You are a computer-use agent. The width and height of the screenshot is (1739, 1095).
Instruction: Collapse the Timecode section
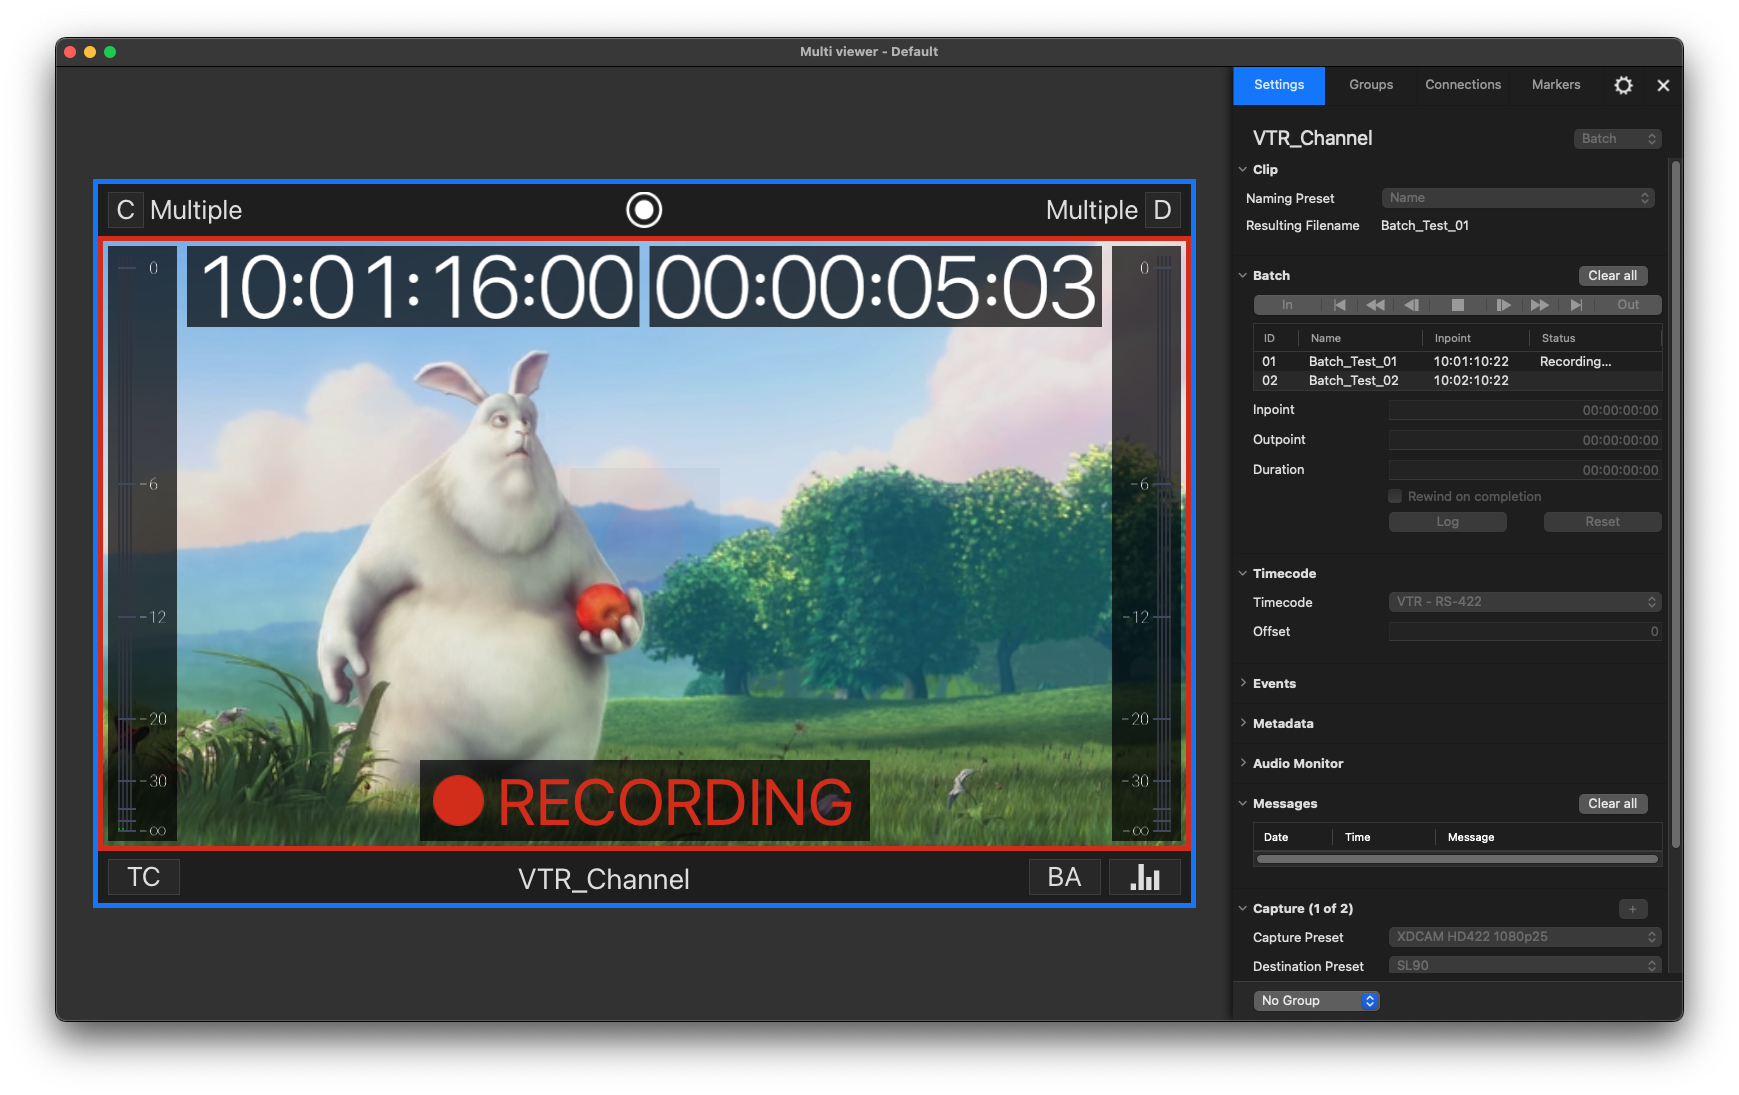[x=1243, y=574]
